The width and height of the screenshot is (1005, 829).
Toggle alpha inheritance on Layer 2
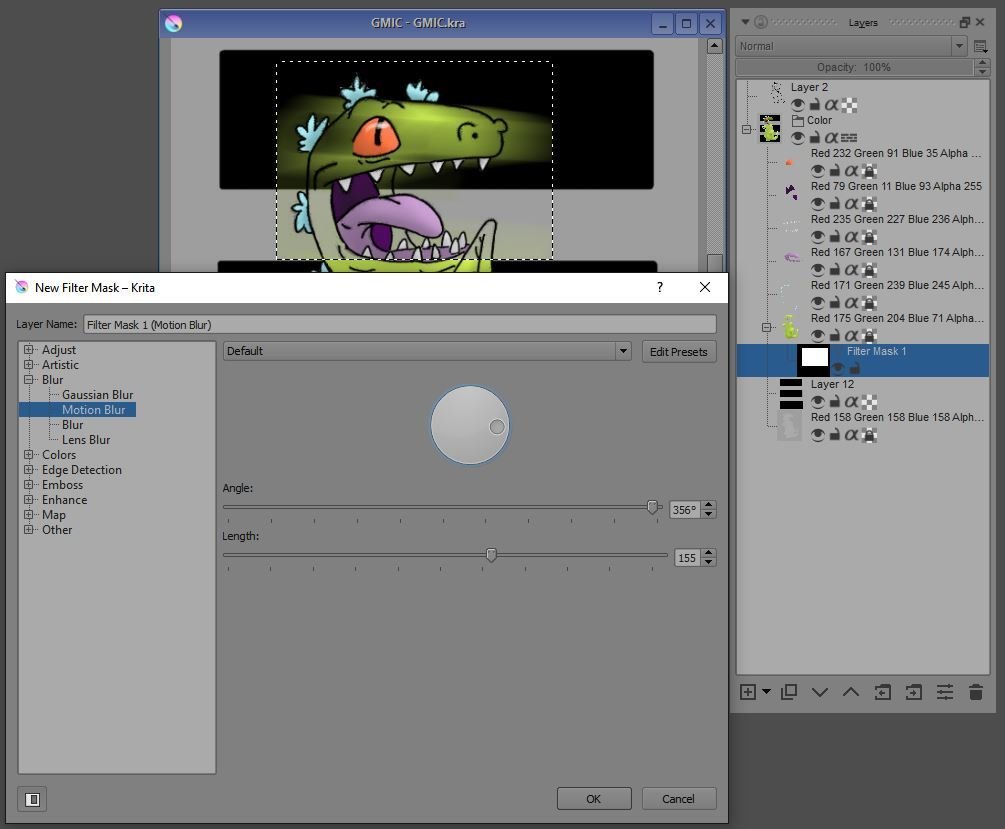(831, 105)
